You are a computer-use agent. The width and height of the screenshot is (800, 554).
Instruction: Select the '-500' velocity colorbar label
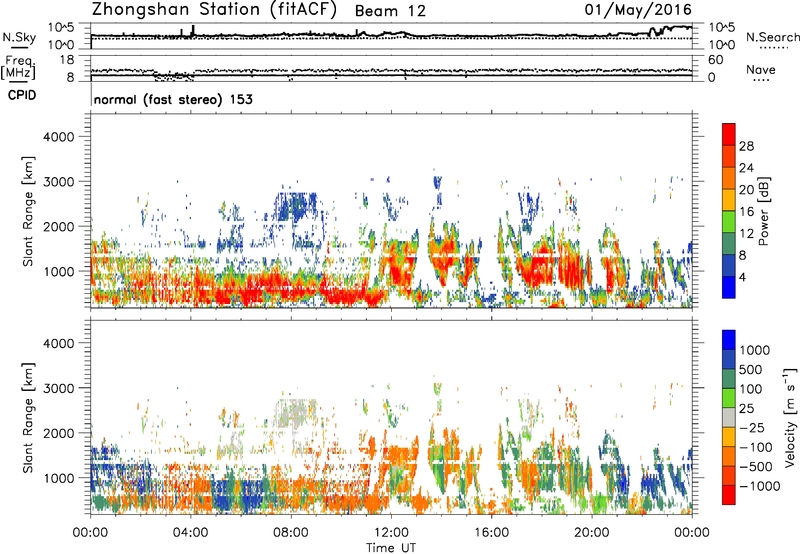click(756, 466)
